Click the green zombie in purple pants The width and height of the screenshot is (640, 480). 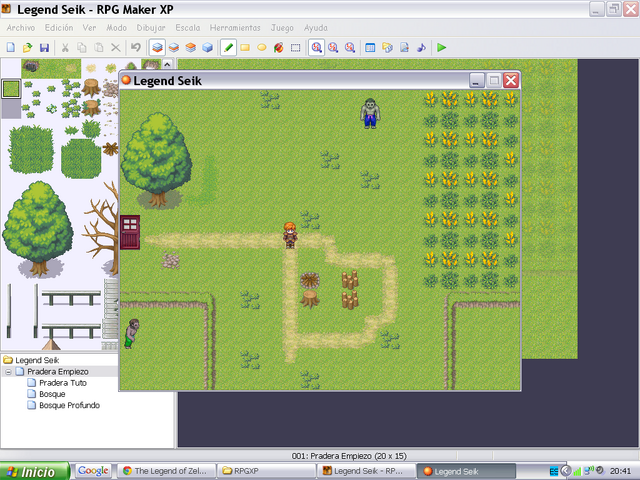click(370, 113)
